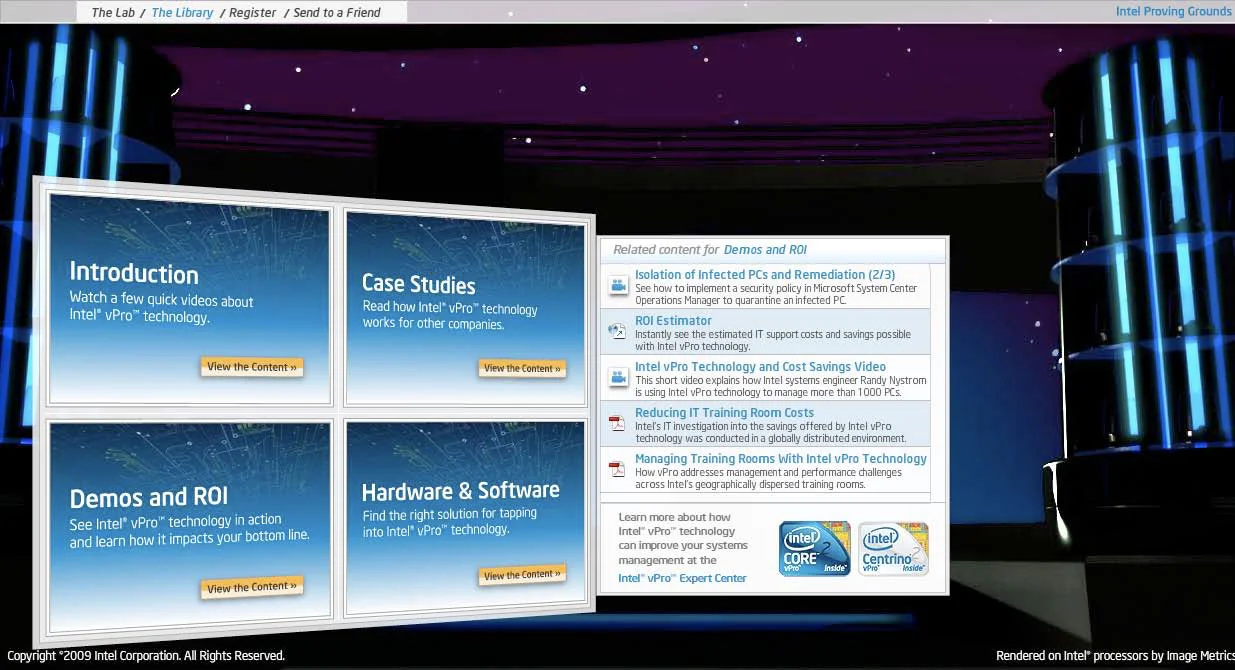Image resolution: width=1235 pixels, height=670 pixels.
Task: Click the video icon beside Cost Savings Video
Action: [x=618, y=378]
